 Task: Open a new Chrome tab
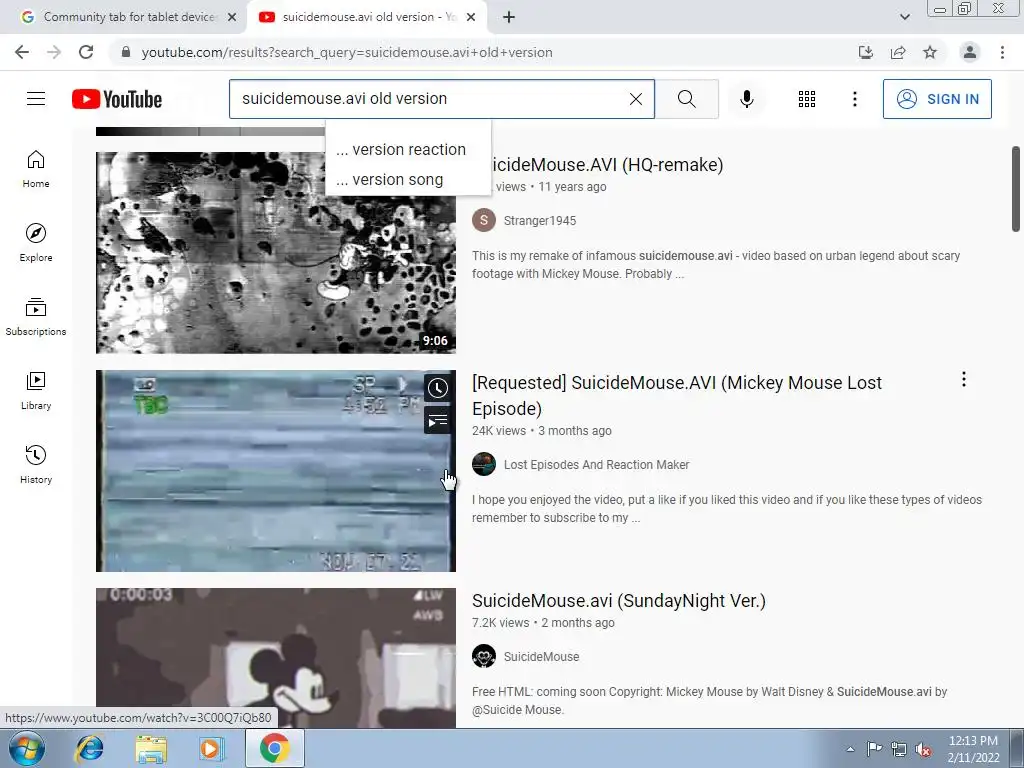[509, 17]
